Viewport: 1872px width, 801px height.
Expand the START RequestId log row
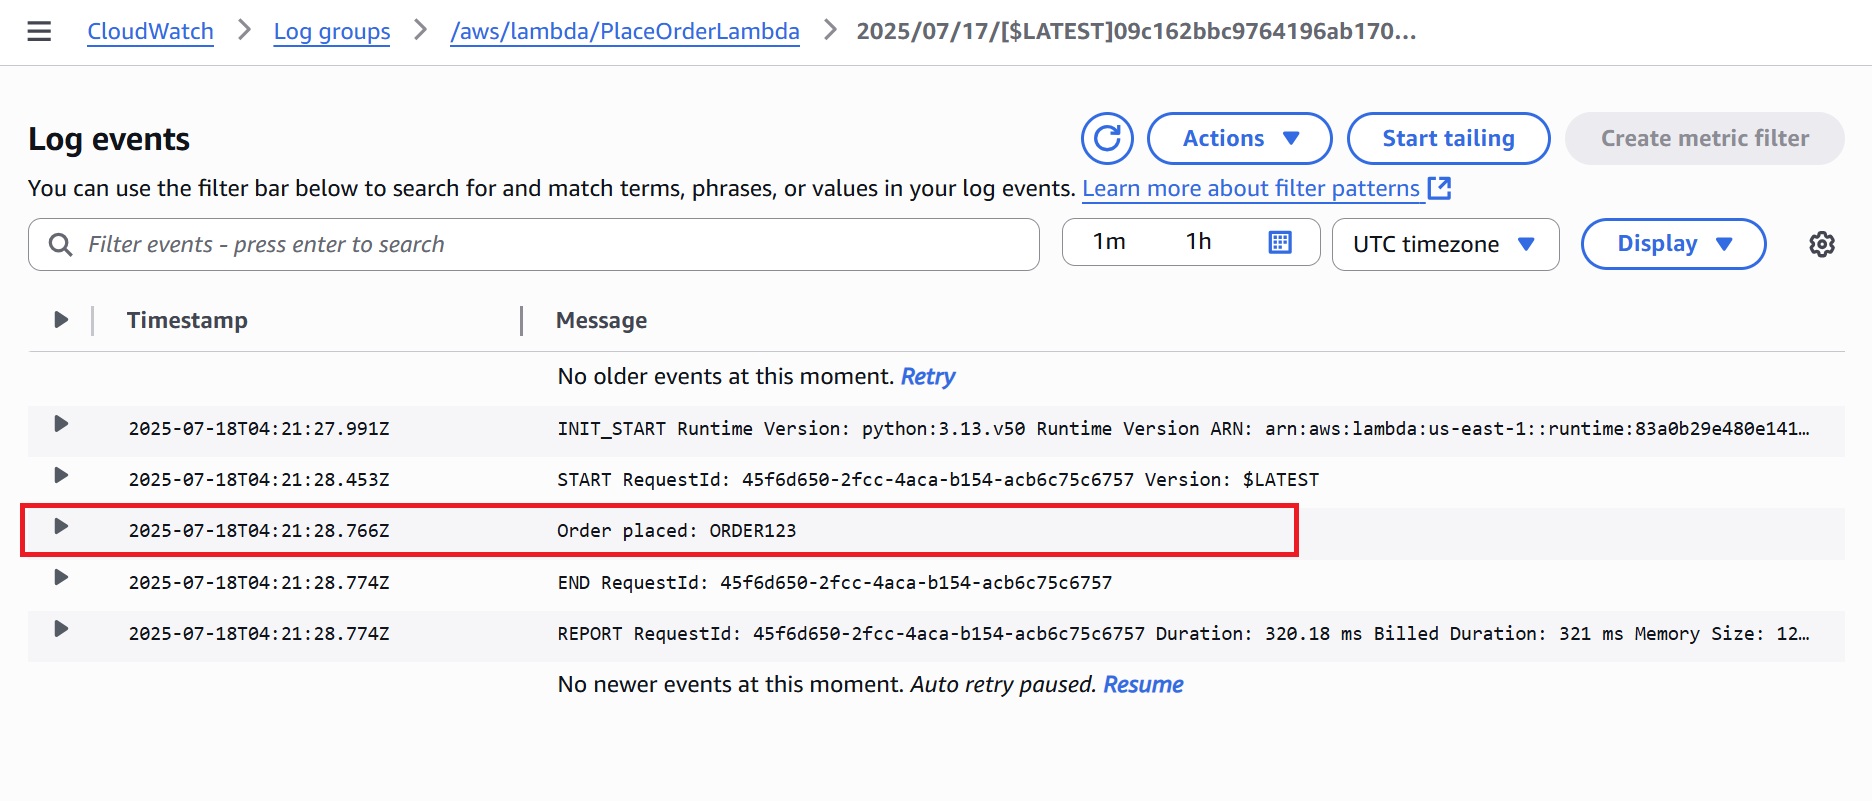tap(61, 475)
